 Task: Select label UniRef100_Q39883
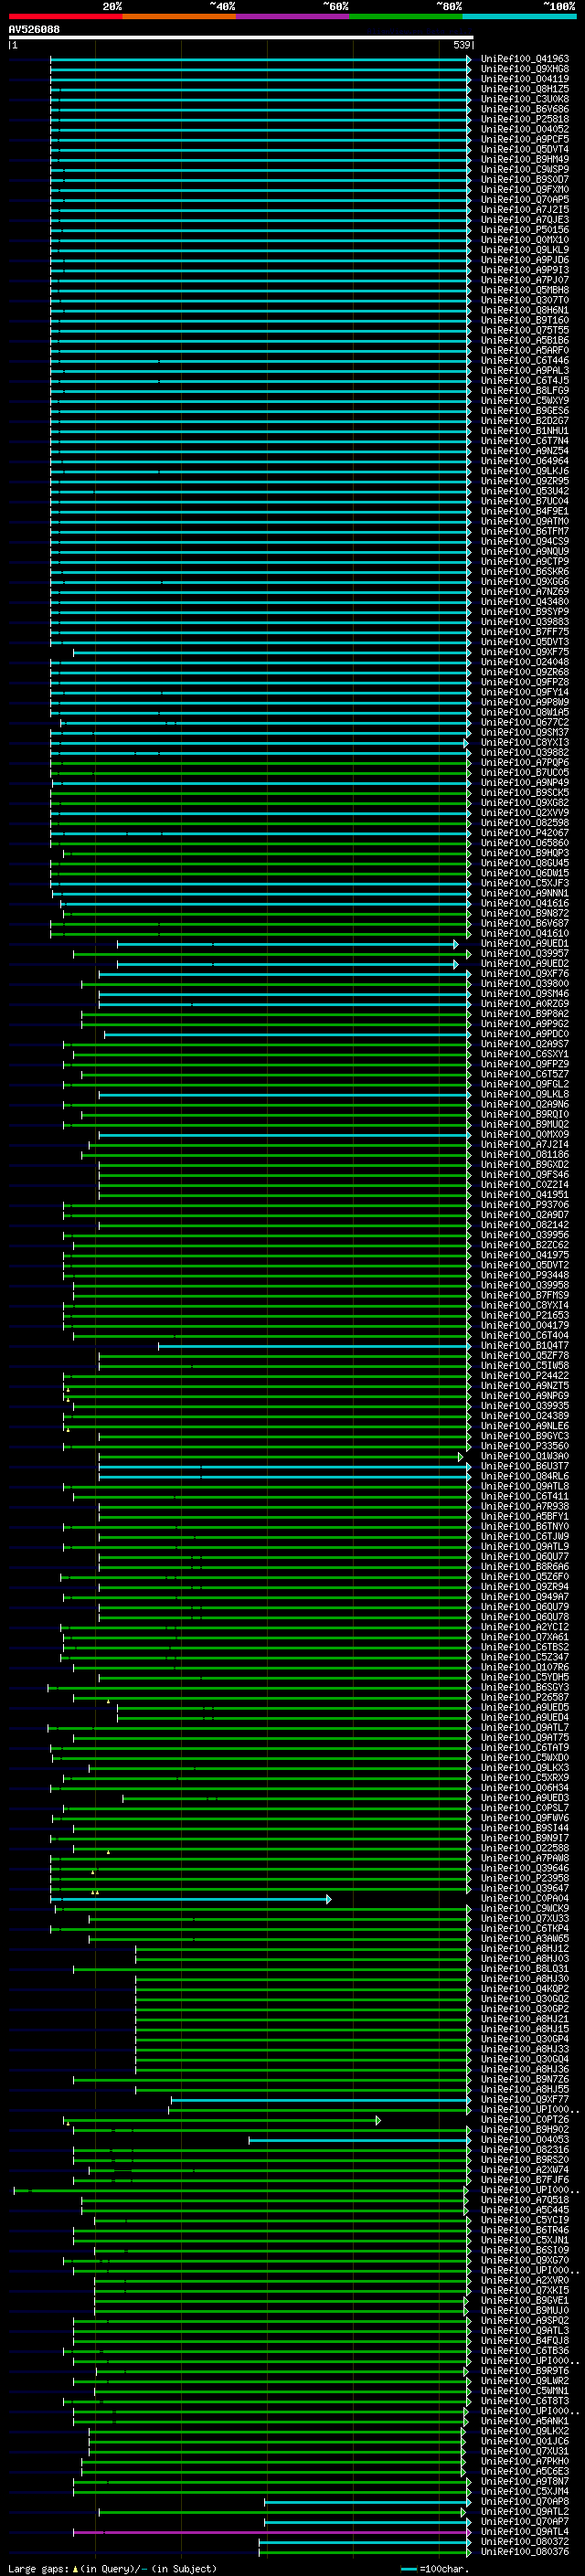525,622
